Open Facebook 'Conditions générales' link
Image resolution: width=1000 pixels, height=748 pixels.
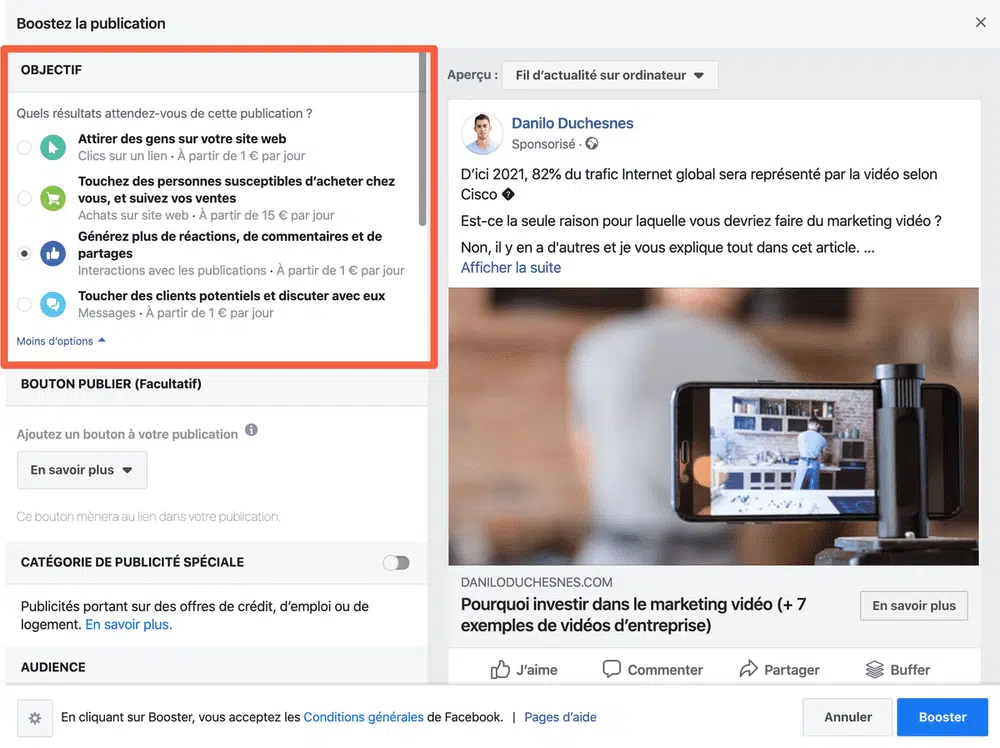[x=364, y=717]
